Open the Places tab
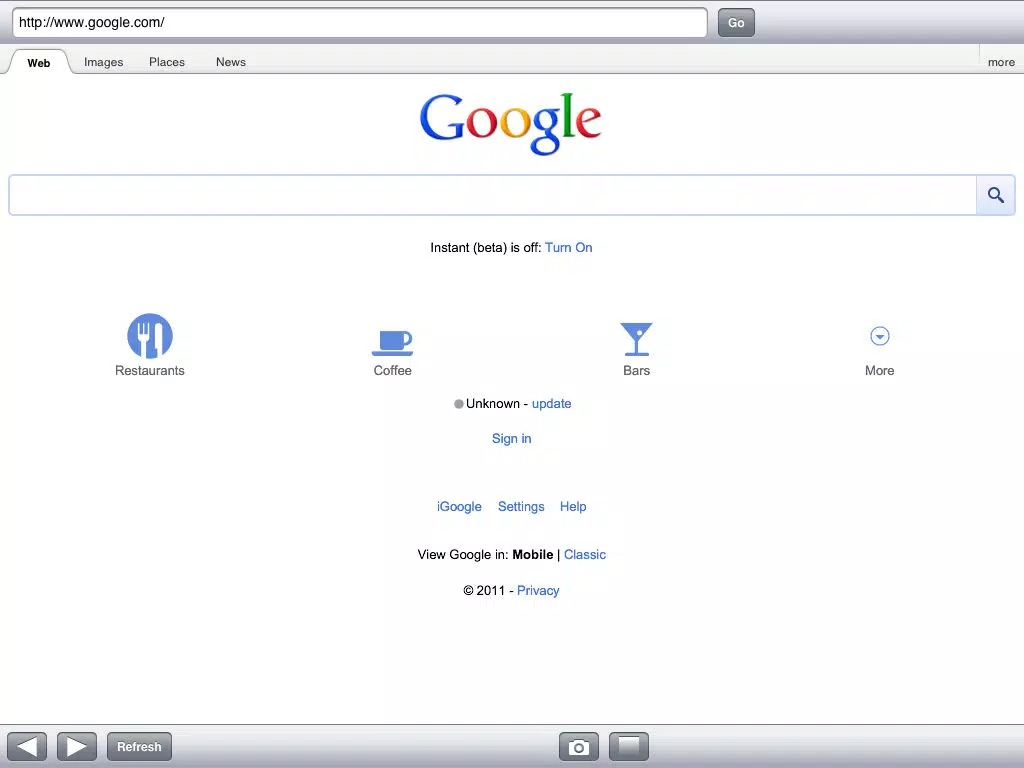 (x=167, y=62)
